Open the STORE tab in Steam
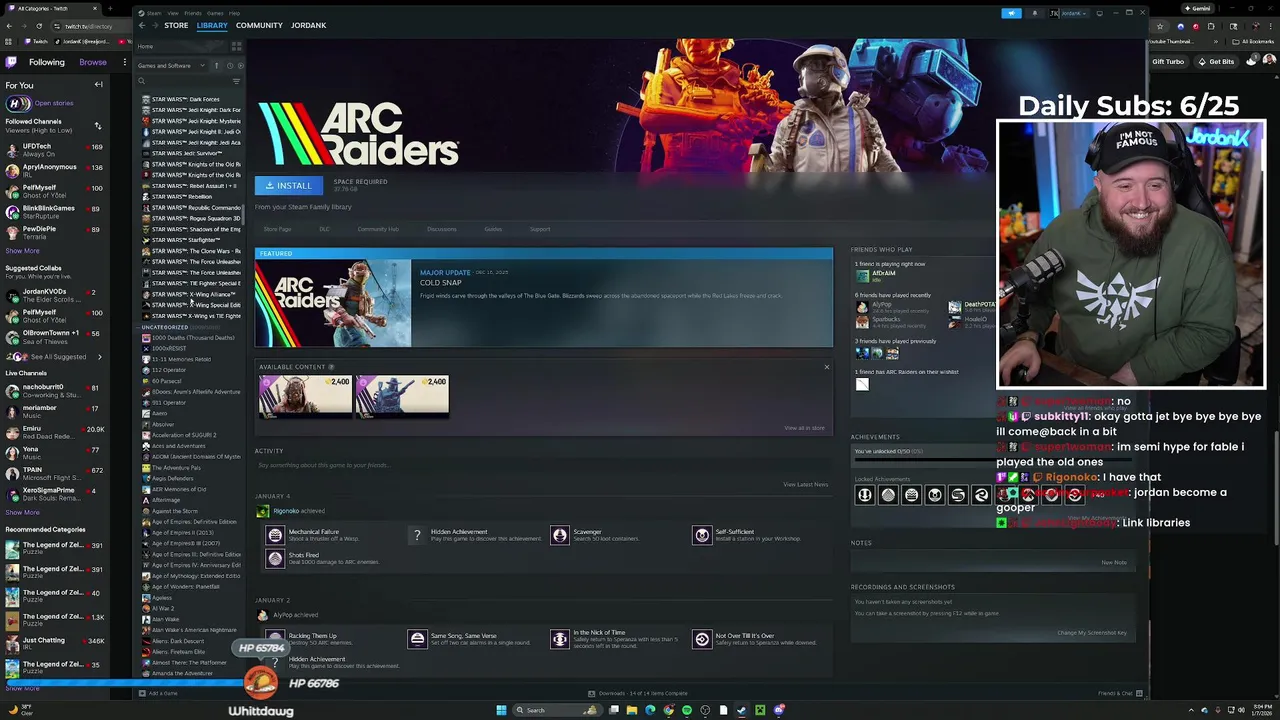The height and width of the screenshot is (720, 1280). click(x=176, y=25)
